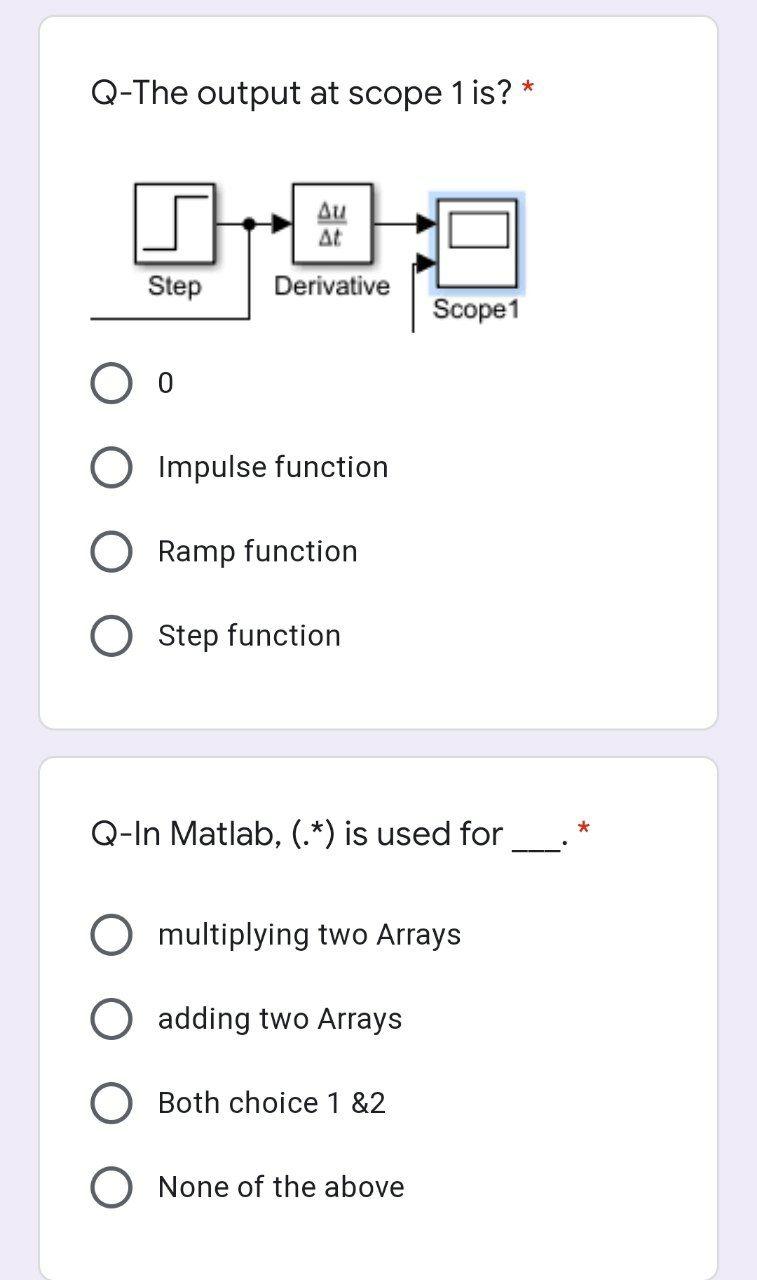The image size is (757, 1280).
Task: Choose adding two Arrays radio button
Action: click(x=111, y=1019)
